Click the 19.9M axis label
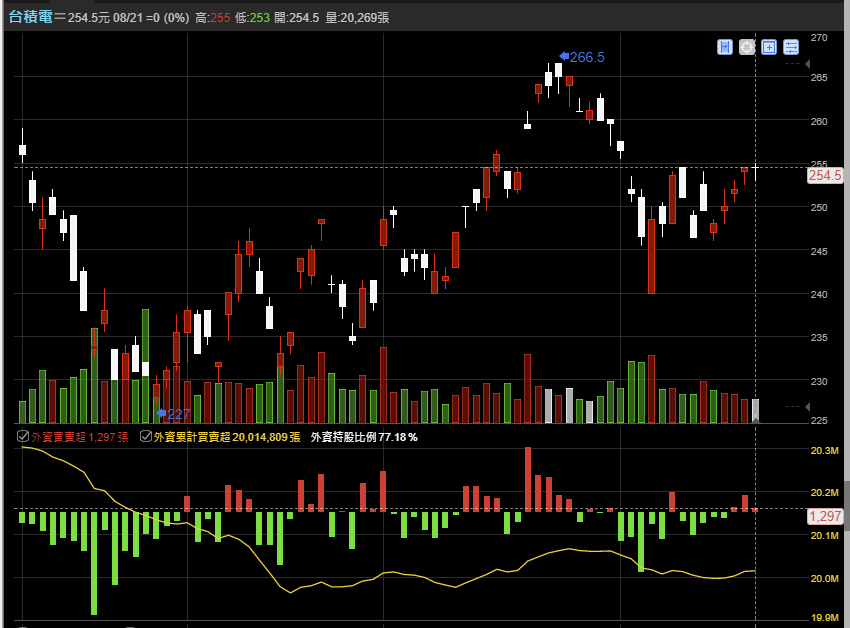The image size is (850, 628). (824, 617)
